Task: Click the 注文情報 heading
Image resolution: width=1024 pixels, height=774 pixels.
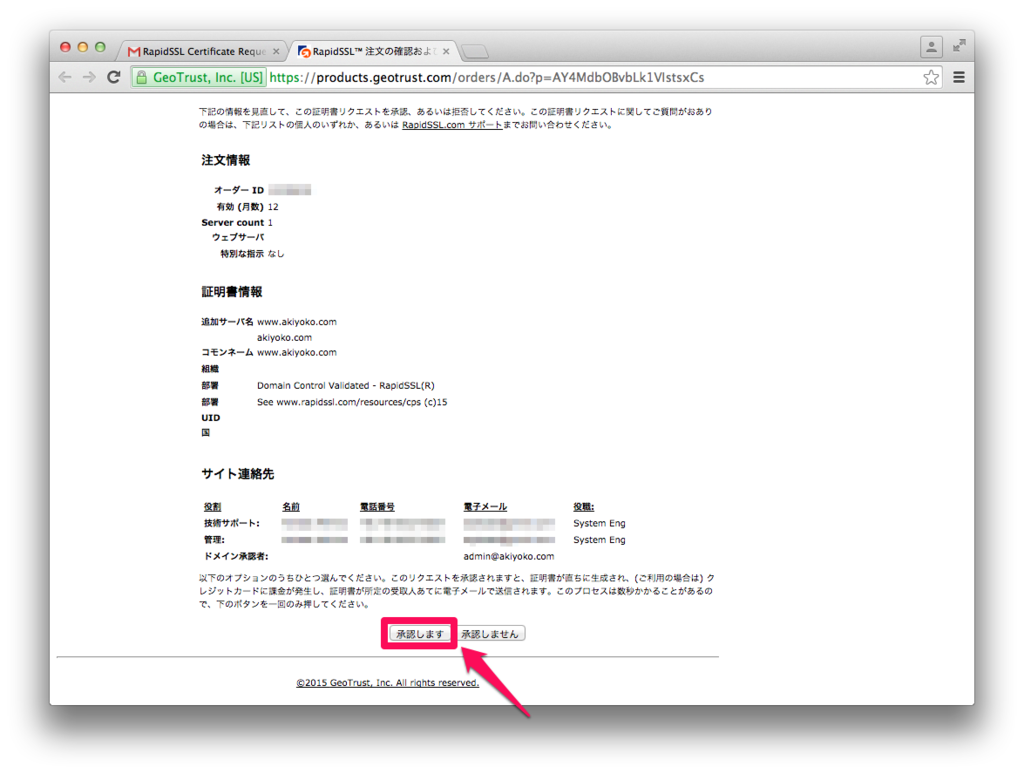Action: tap(226, 160)
